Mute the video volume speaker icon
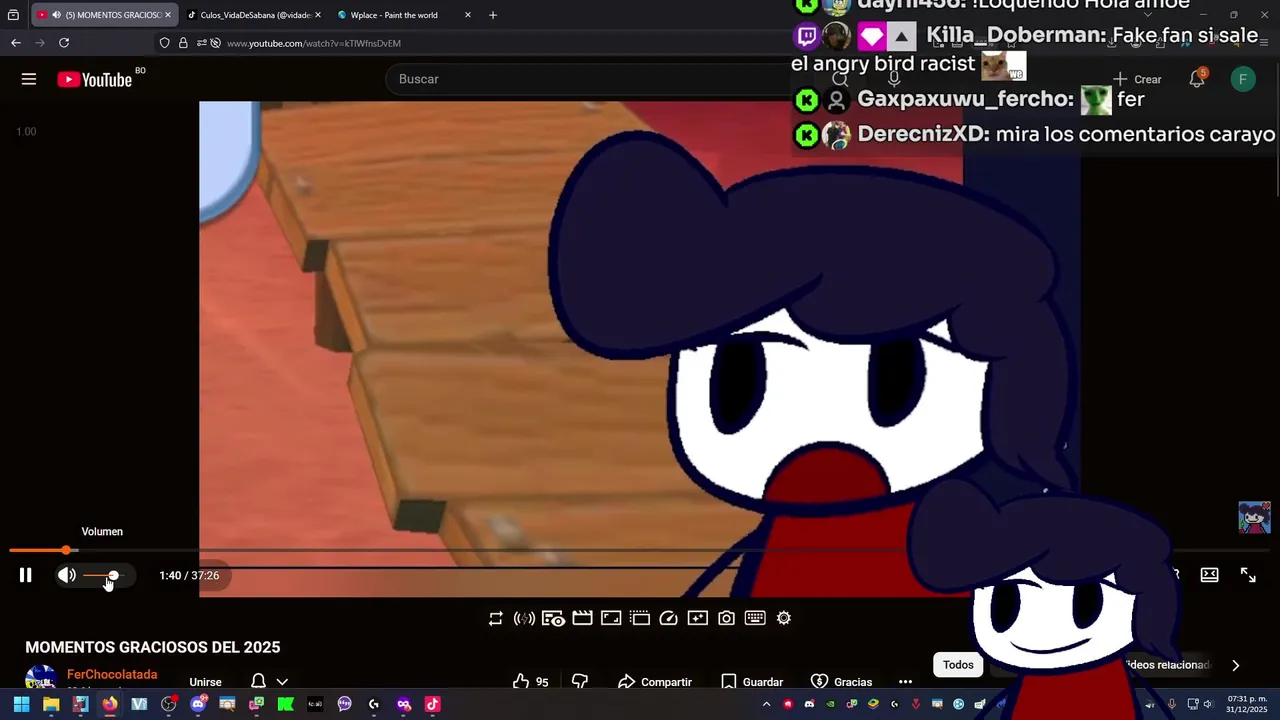1280x720 pixels. [66, 575]
